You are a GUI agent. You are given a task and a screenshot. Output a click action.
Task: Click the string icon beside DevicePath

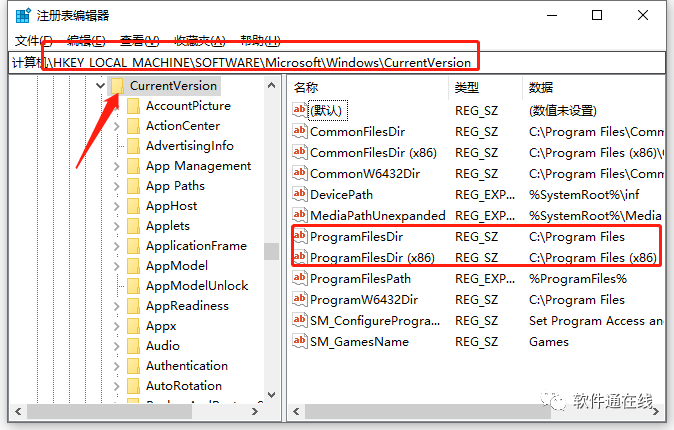(x=300, y=194)
